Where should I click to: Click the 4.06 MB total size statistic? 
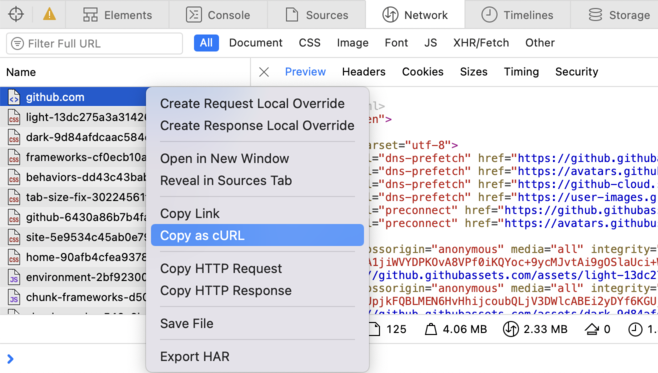click(456, 329)
